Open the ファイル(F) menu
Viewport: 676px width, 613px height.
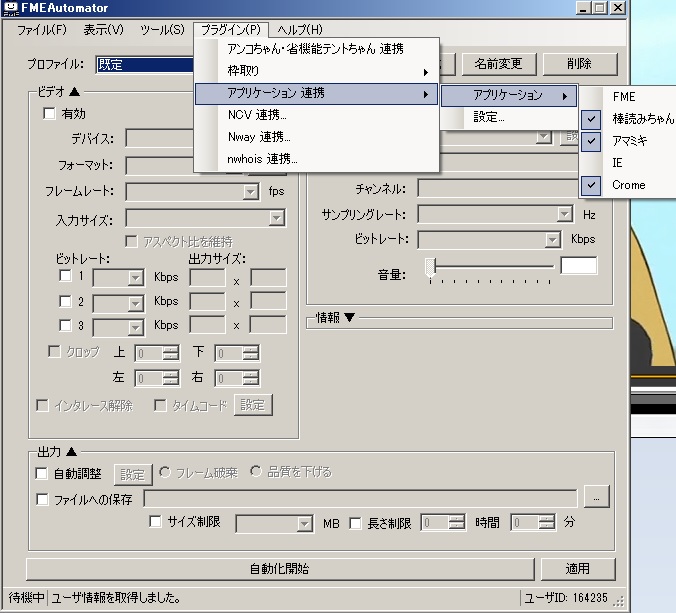pyautogui.click(x=42, y=30)
